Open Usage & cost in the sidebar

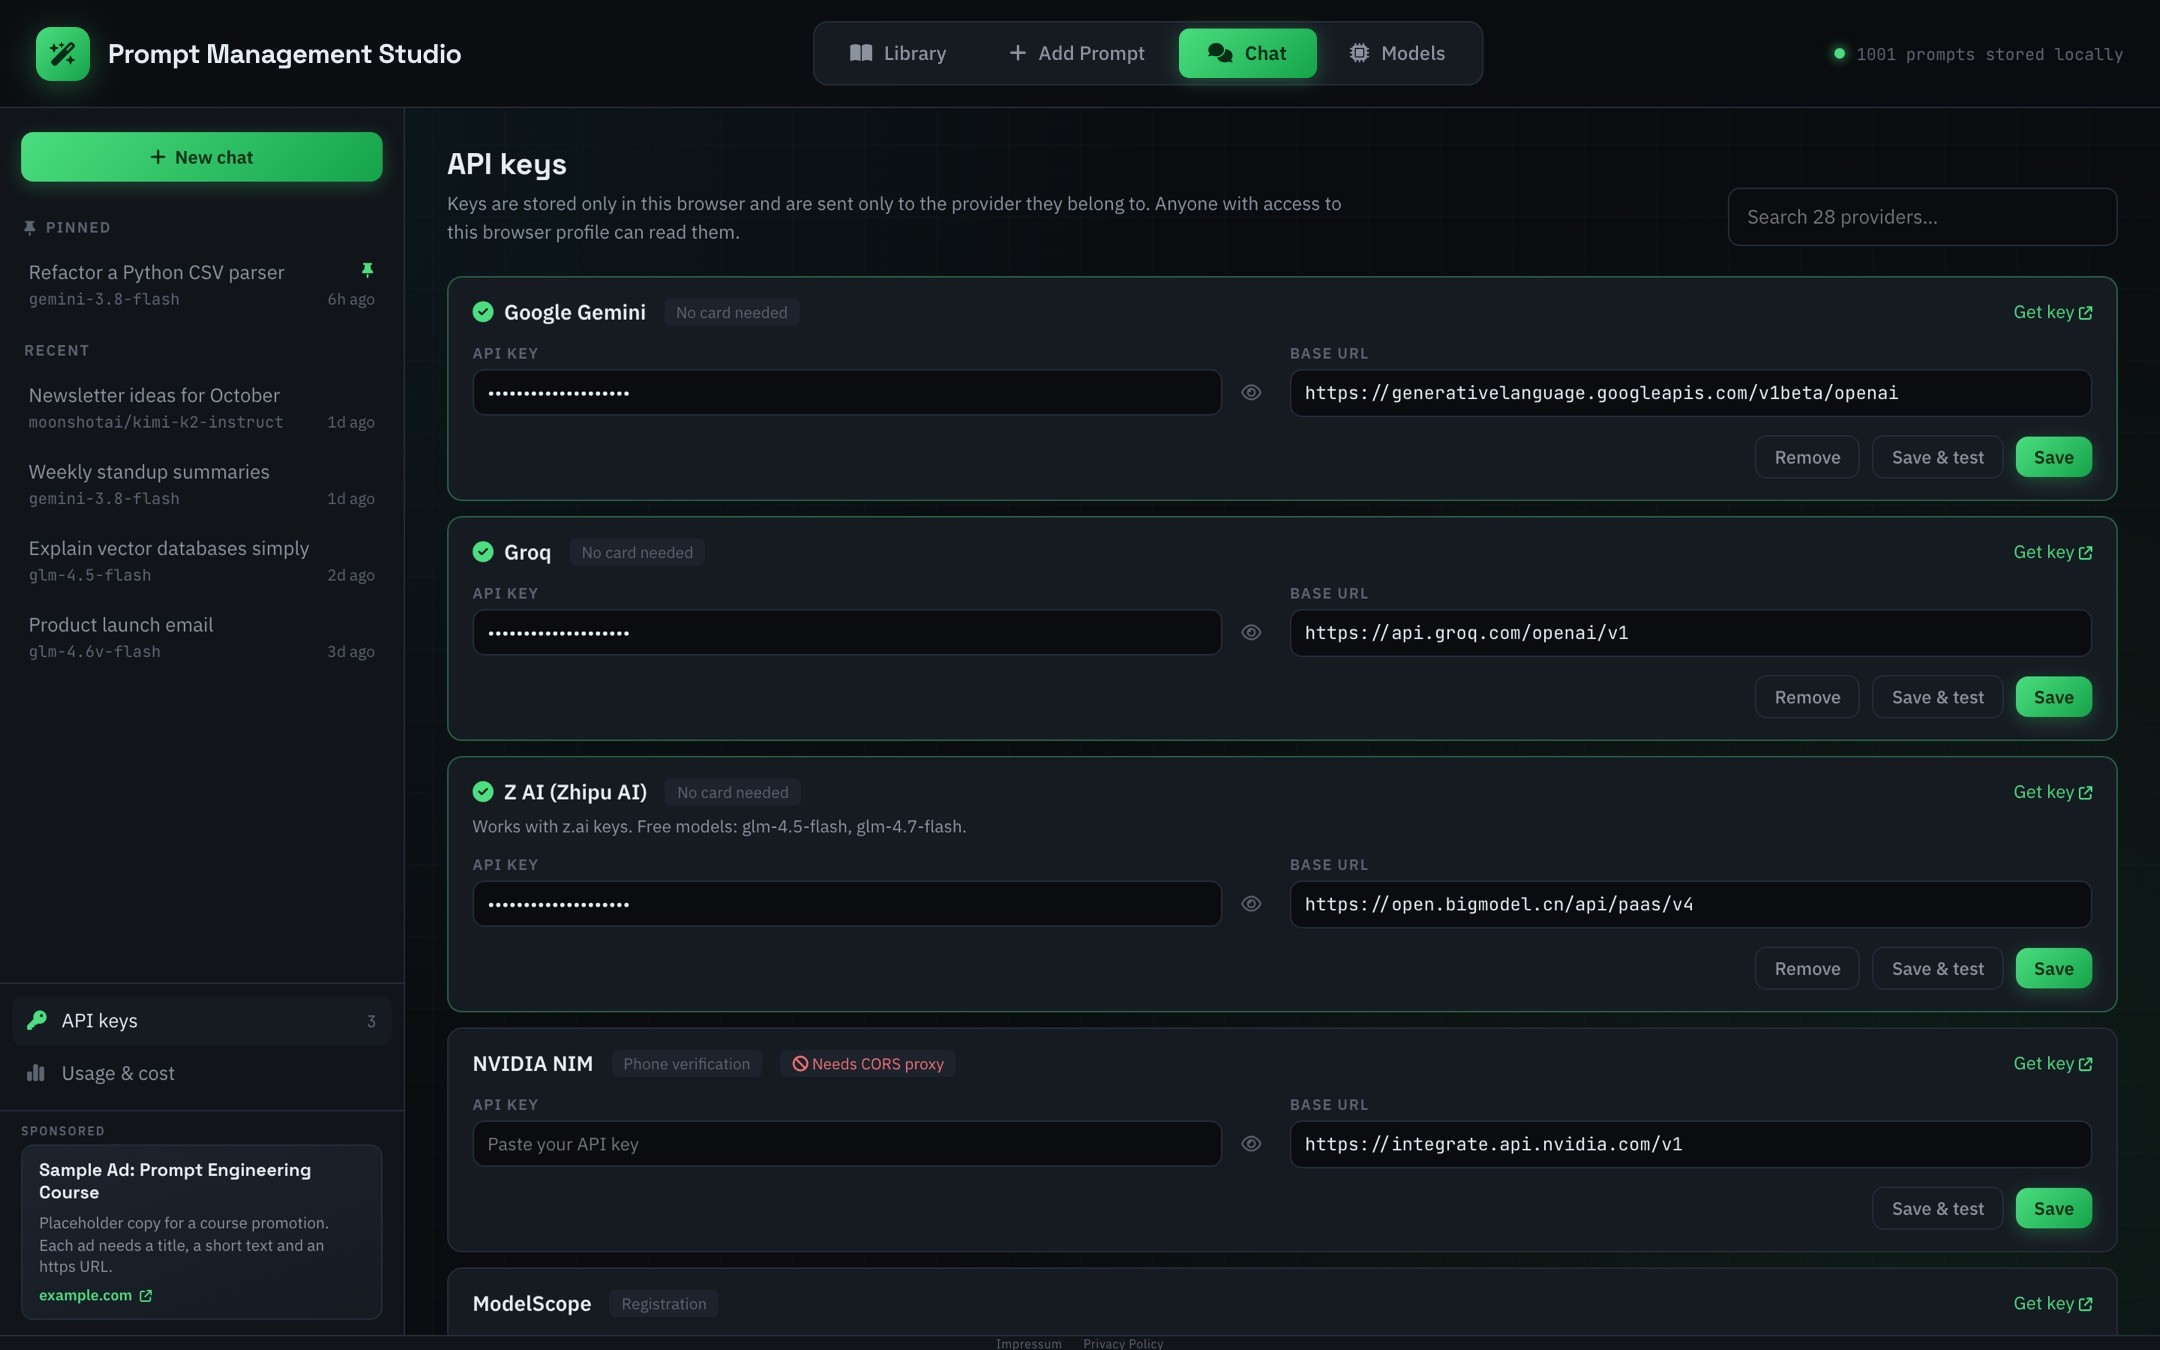[201, 1073]
